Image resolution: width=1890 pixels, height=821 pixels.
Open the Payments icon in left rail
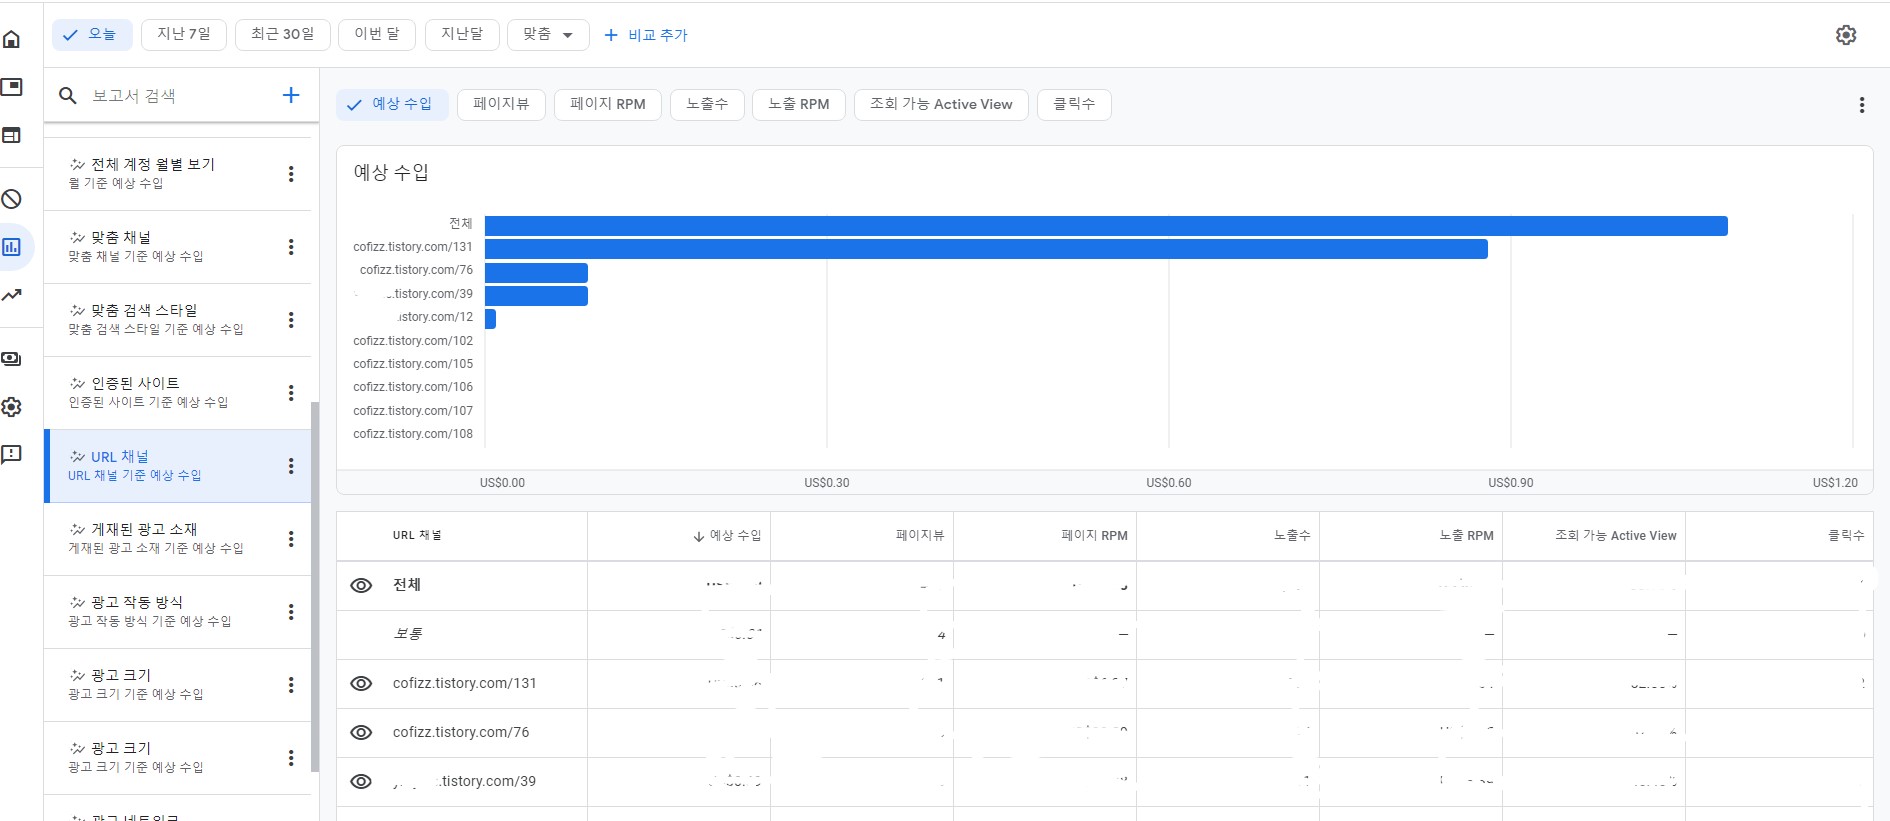[12, 359]
